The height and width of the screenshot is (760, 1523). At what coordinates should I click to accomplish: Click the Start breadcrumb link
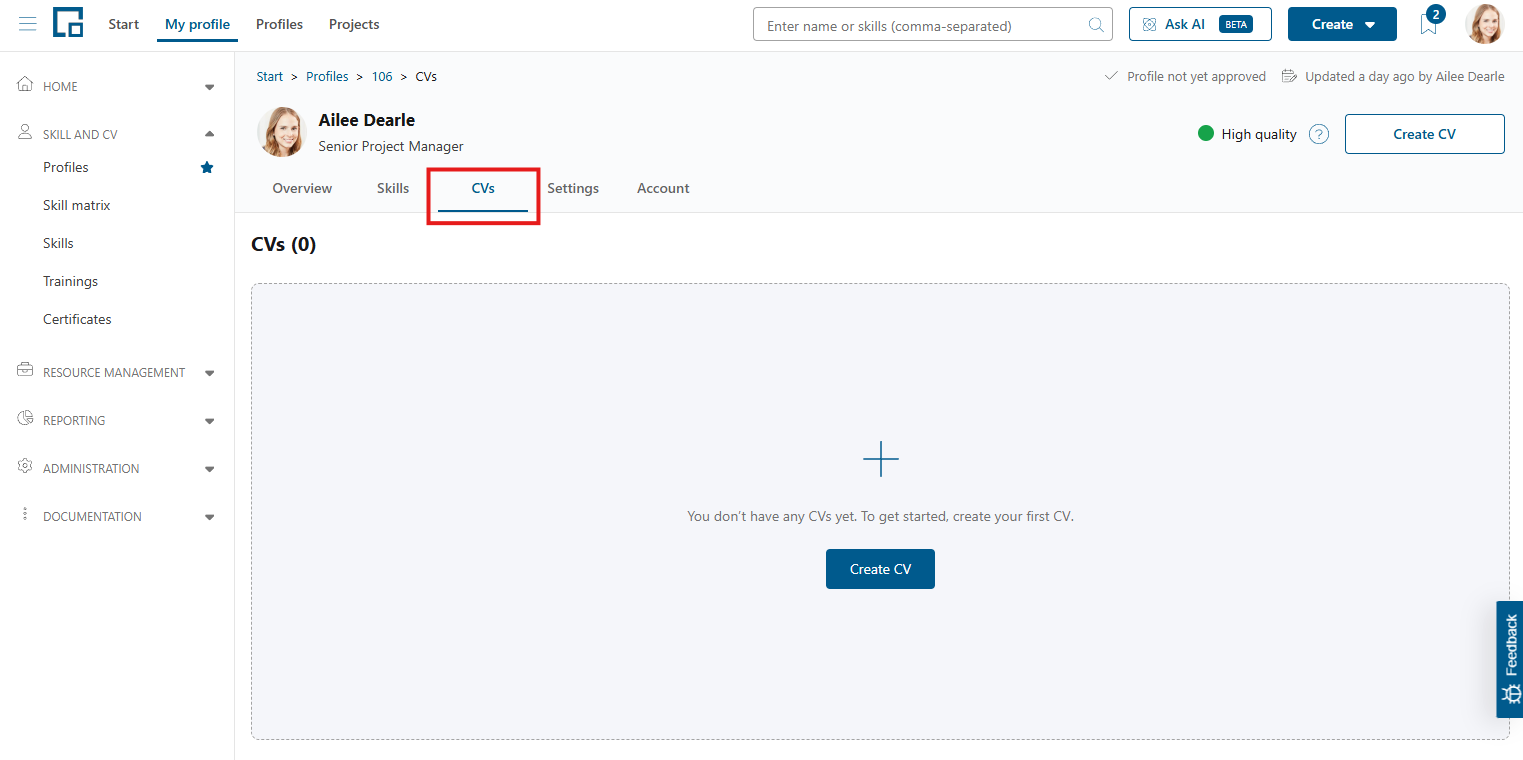(x=270, y=76)
